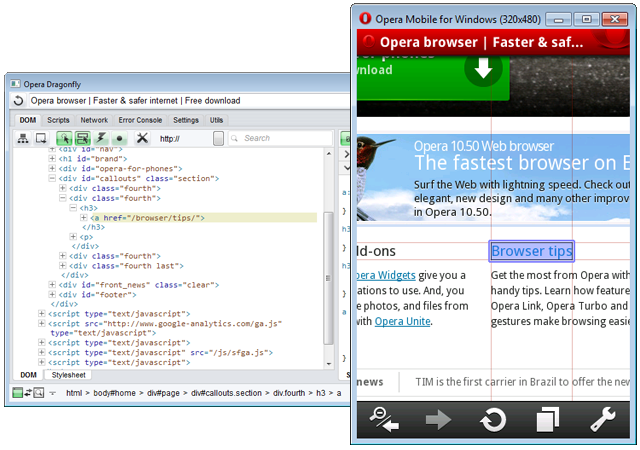Click the magnifier window icon in status bar
Screen dimensions: 640x450
[39, 393]
